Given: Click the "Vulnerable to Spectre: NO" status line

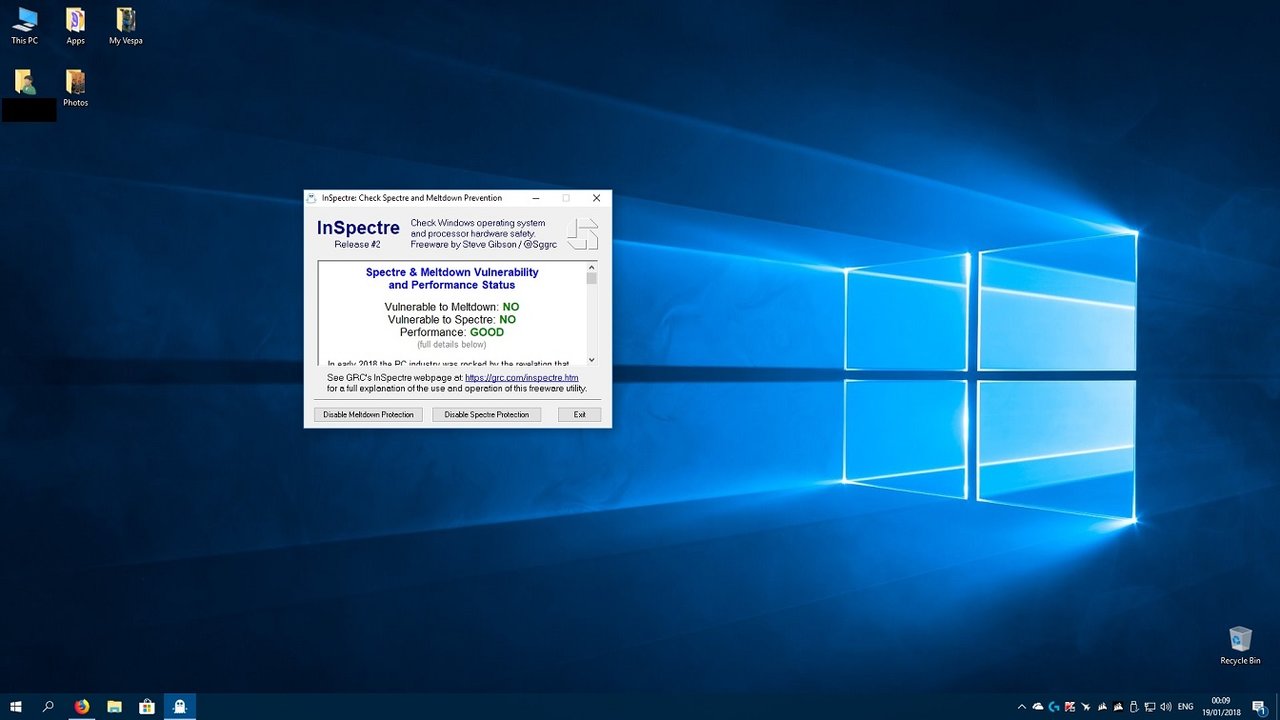Looking at the screenshot, I should pos(452,319).
